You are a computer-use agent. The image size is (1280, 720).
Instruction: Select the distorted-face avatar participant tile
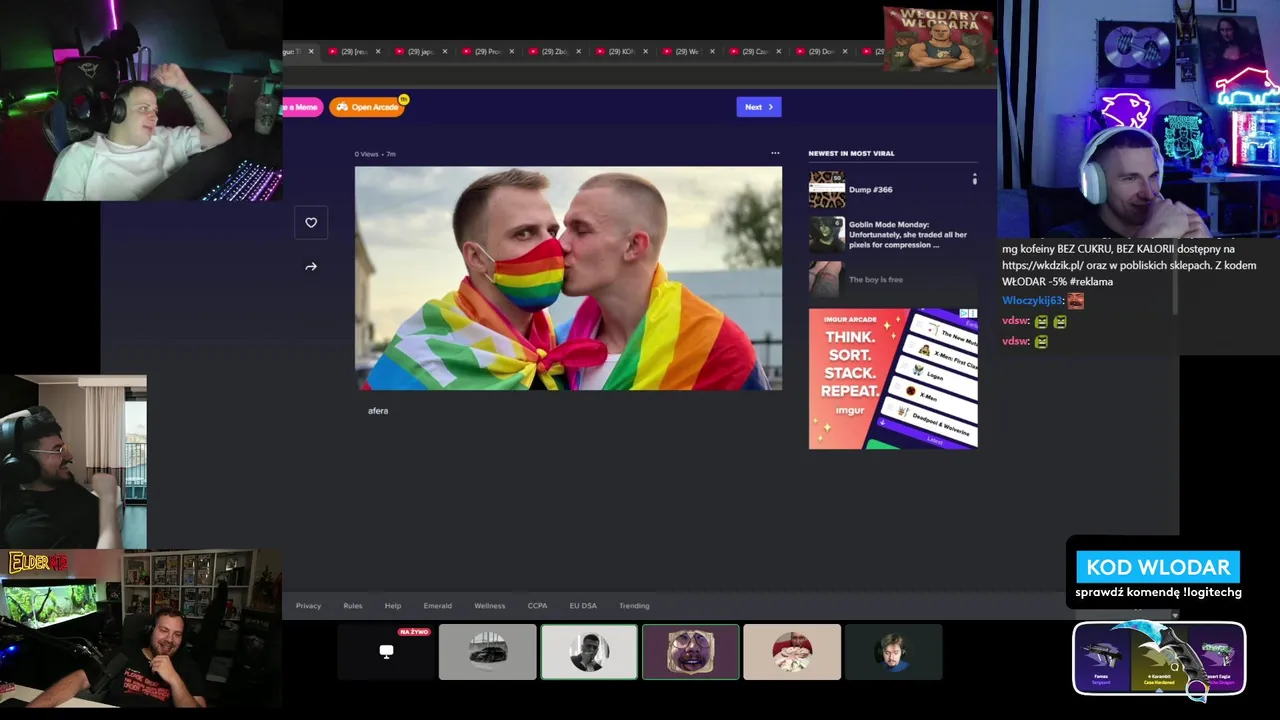click(x=691, y=652)
